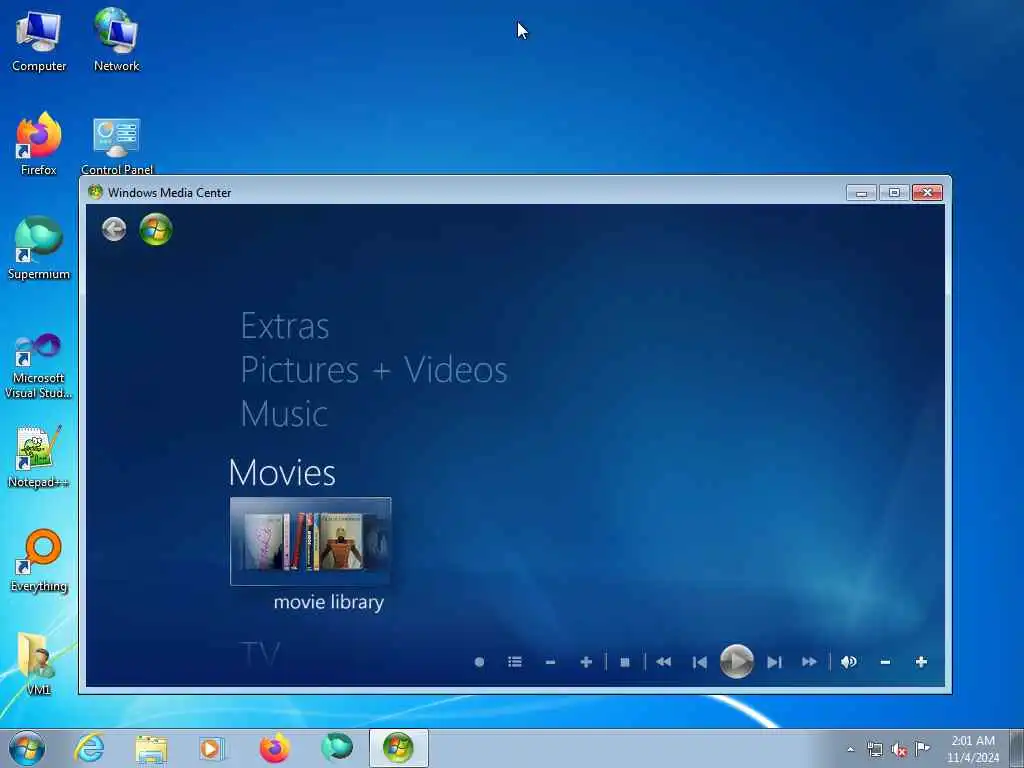Open Firefox desktop shortcut
Screen dimensions: 1024x768
click(x=39, y=144)
